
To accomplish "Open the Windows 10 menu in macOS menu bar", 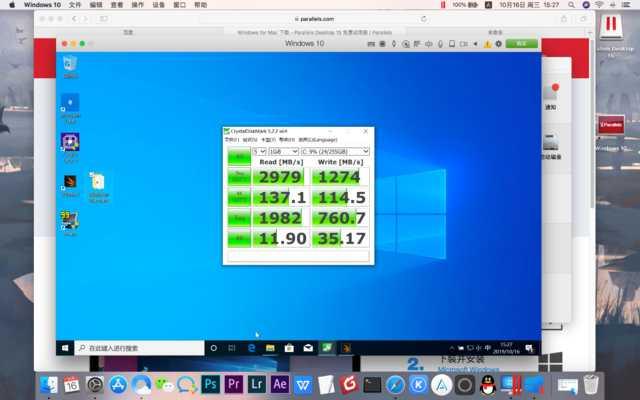I will (x=42, y=5).
